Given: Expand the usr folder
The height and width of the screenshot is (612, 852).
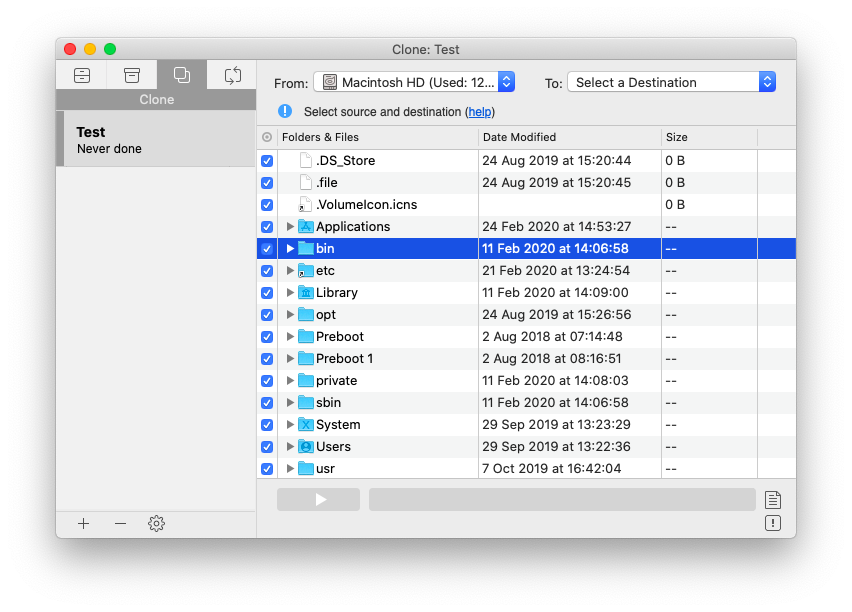Looking at the screenshot, I should pos(290,469).
